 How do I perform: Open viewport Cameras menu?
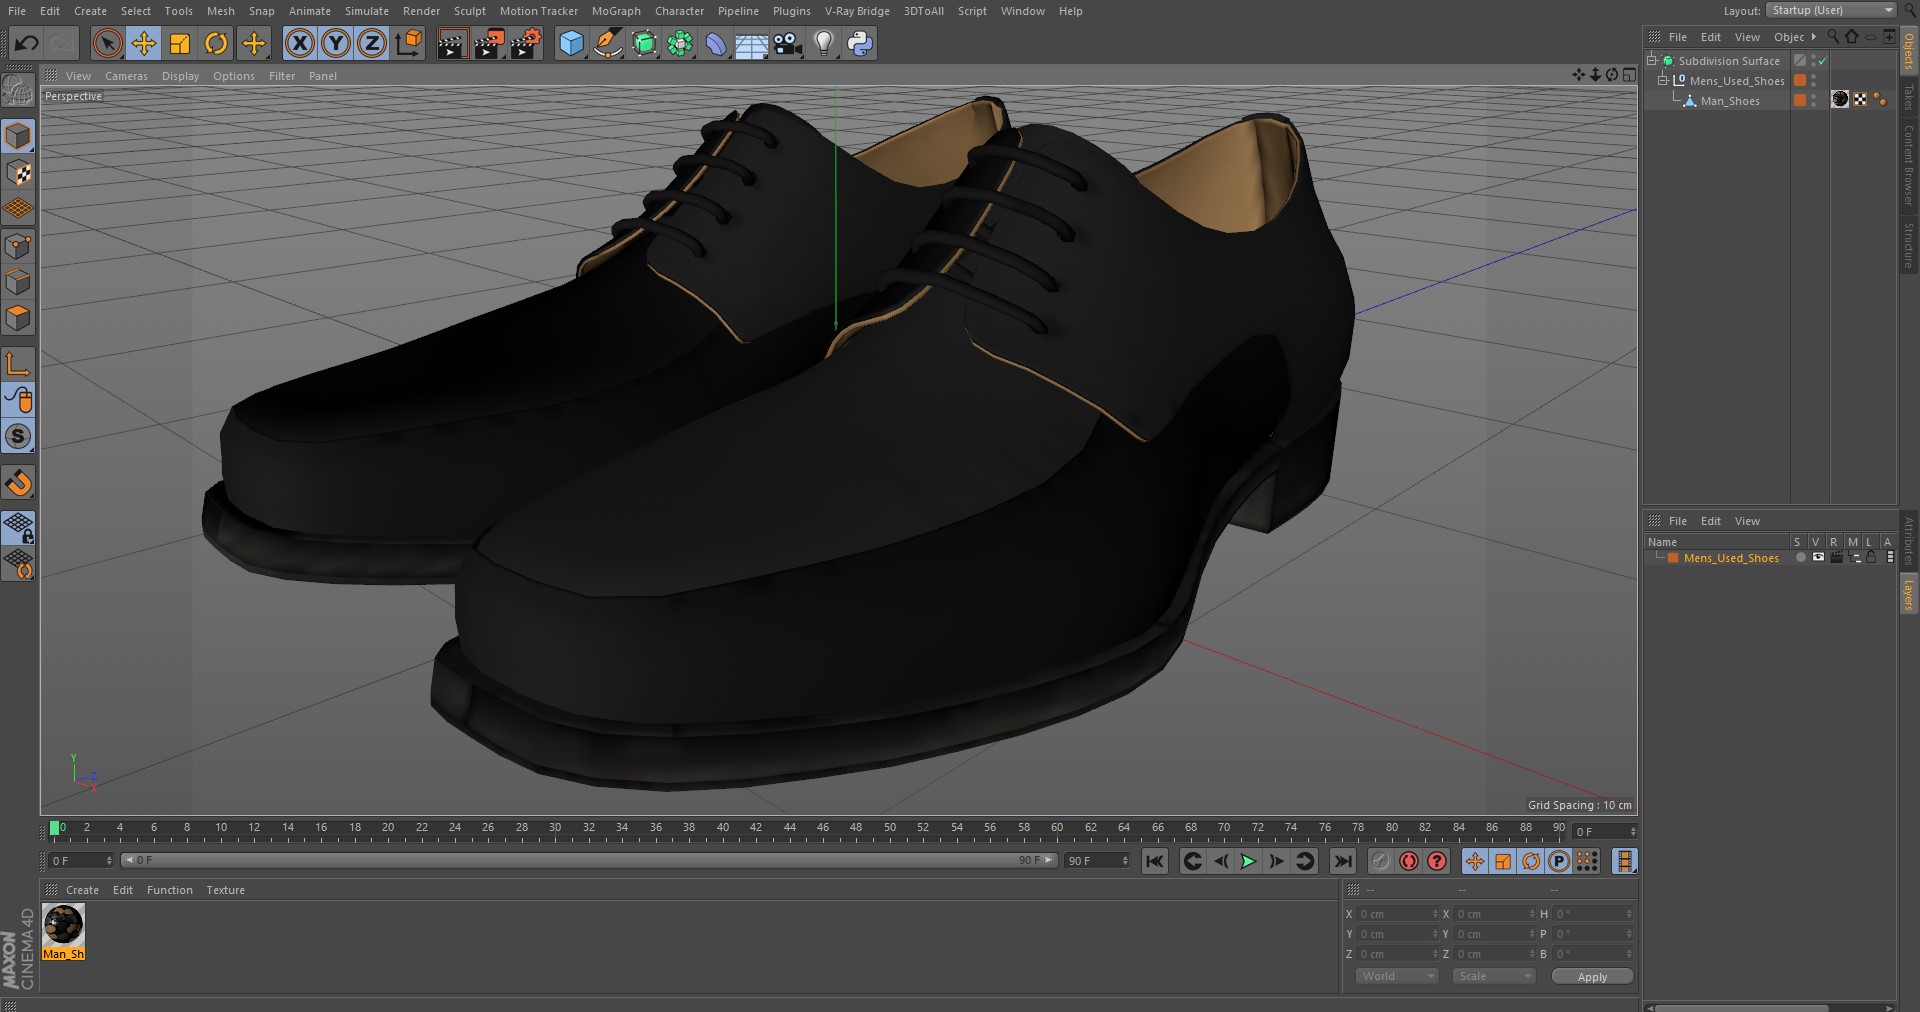(126, 76)
